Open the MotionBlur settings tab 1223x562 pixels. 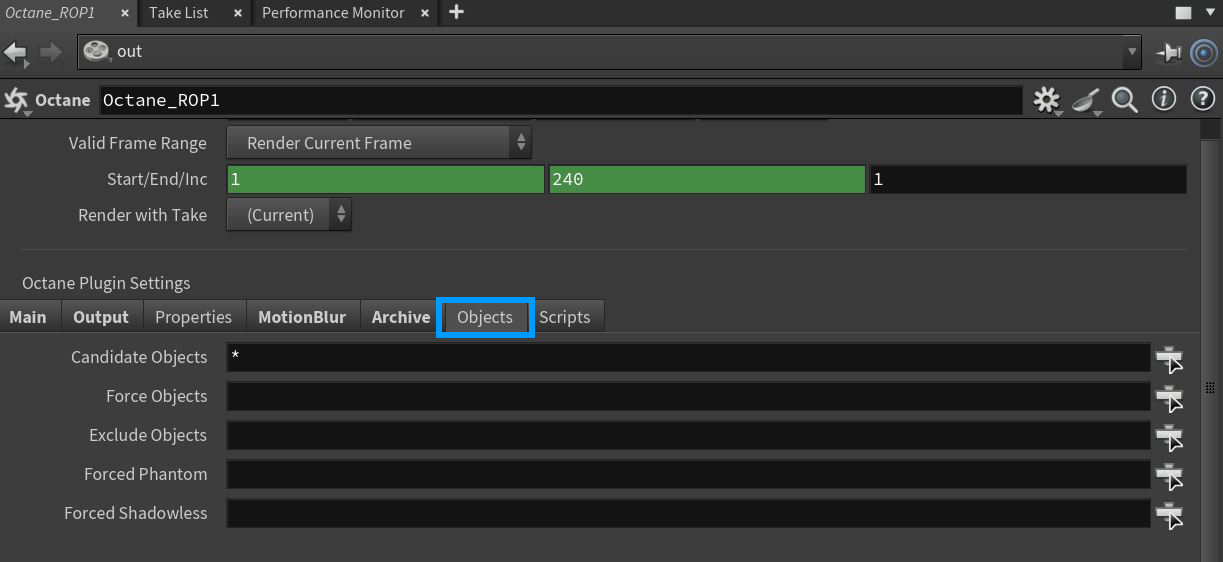tap(302, 317)
